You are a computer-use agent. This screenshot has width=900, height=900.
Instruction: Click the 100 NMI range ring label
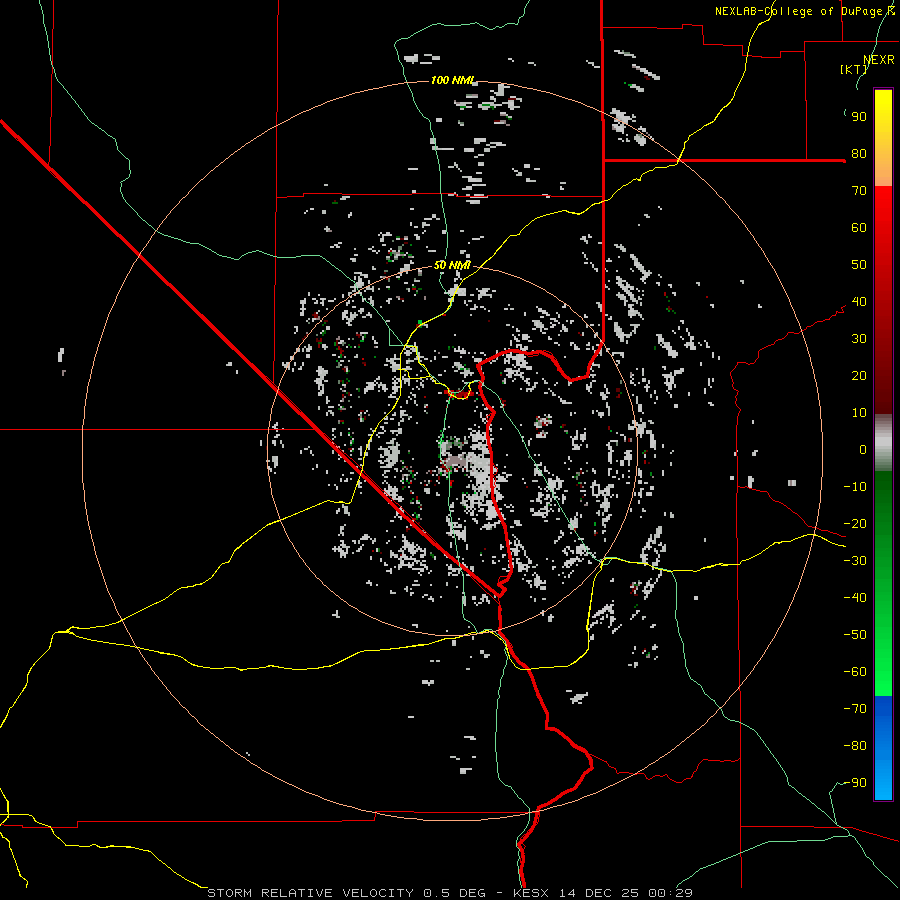tap(453, 80)
